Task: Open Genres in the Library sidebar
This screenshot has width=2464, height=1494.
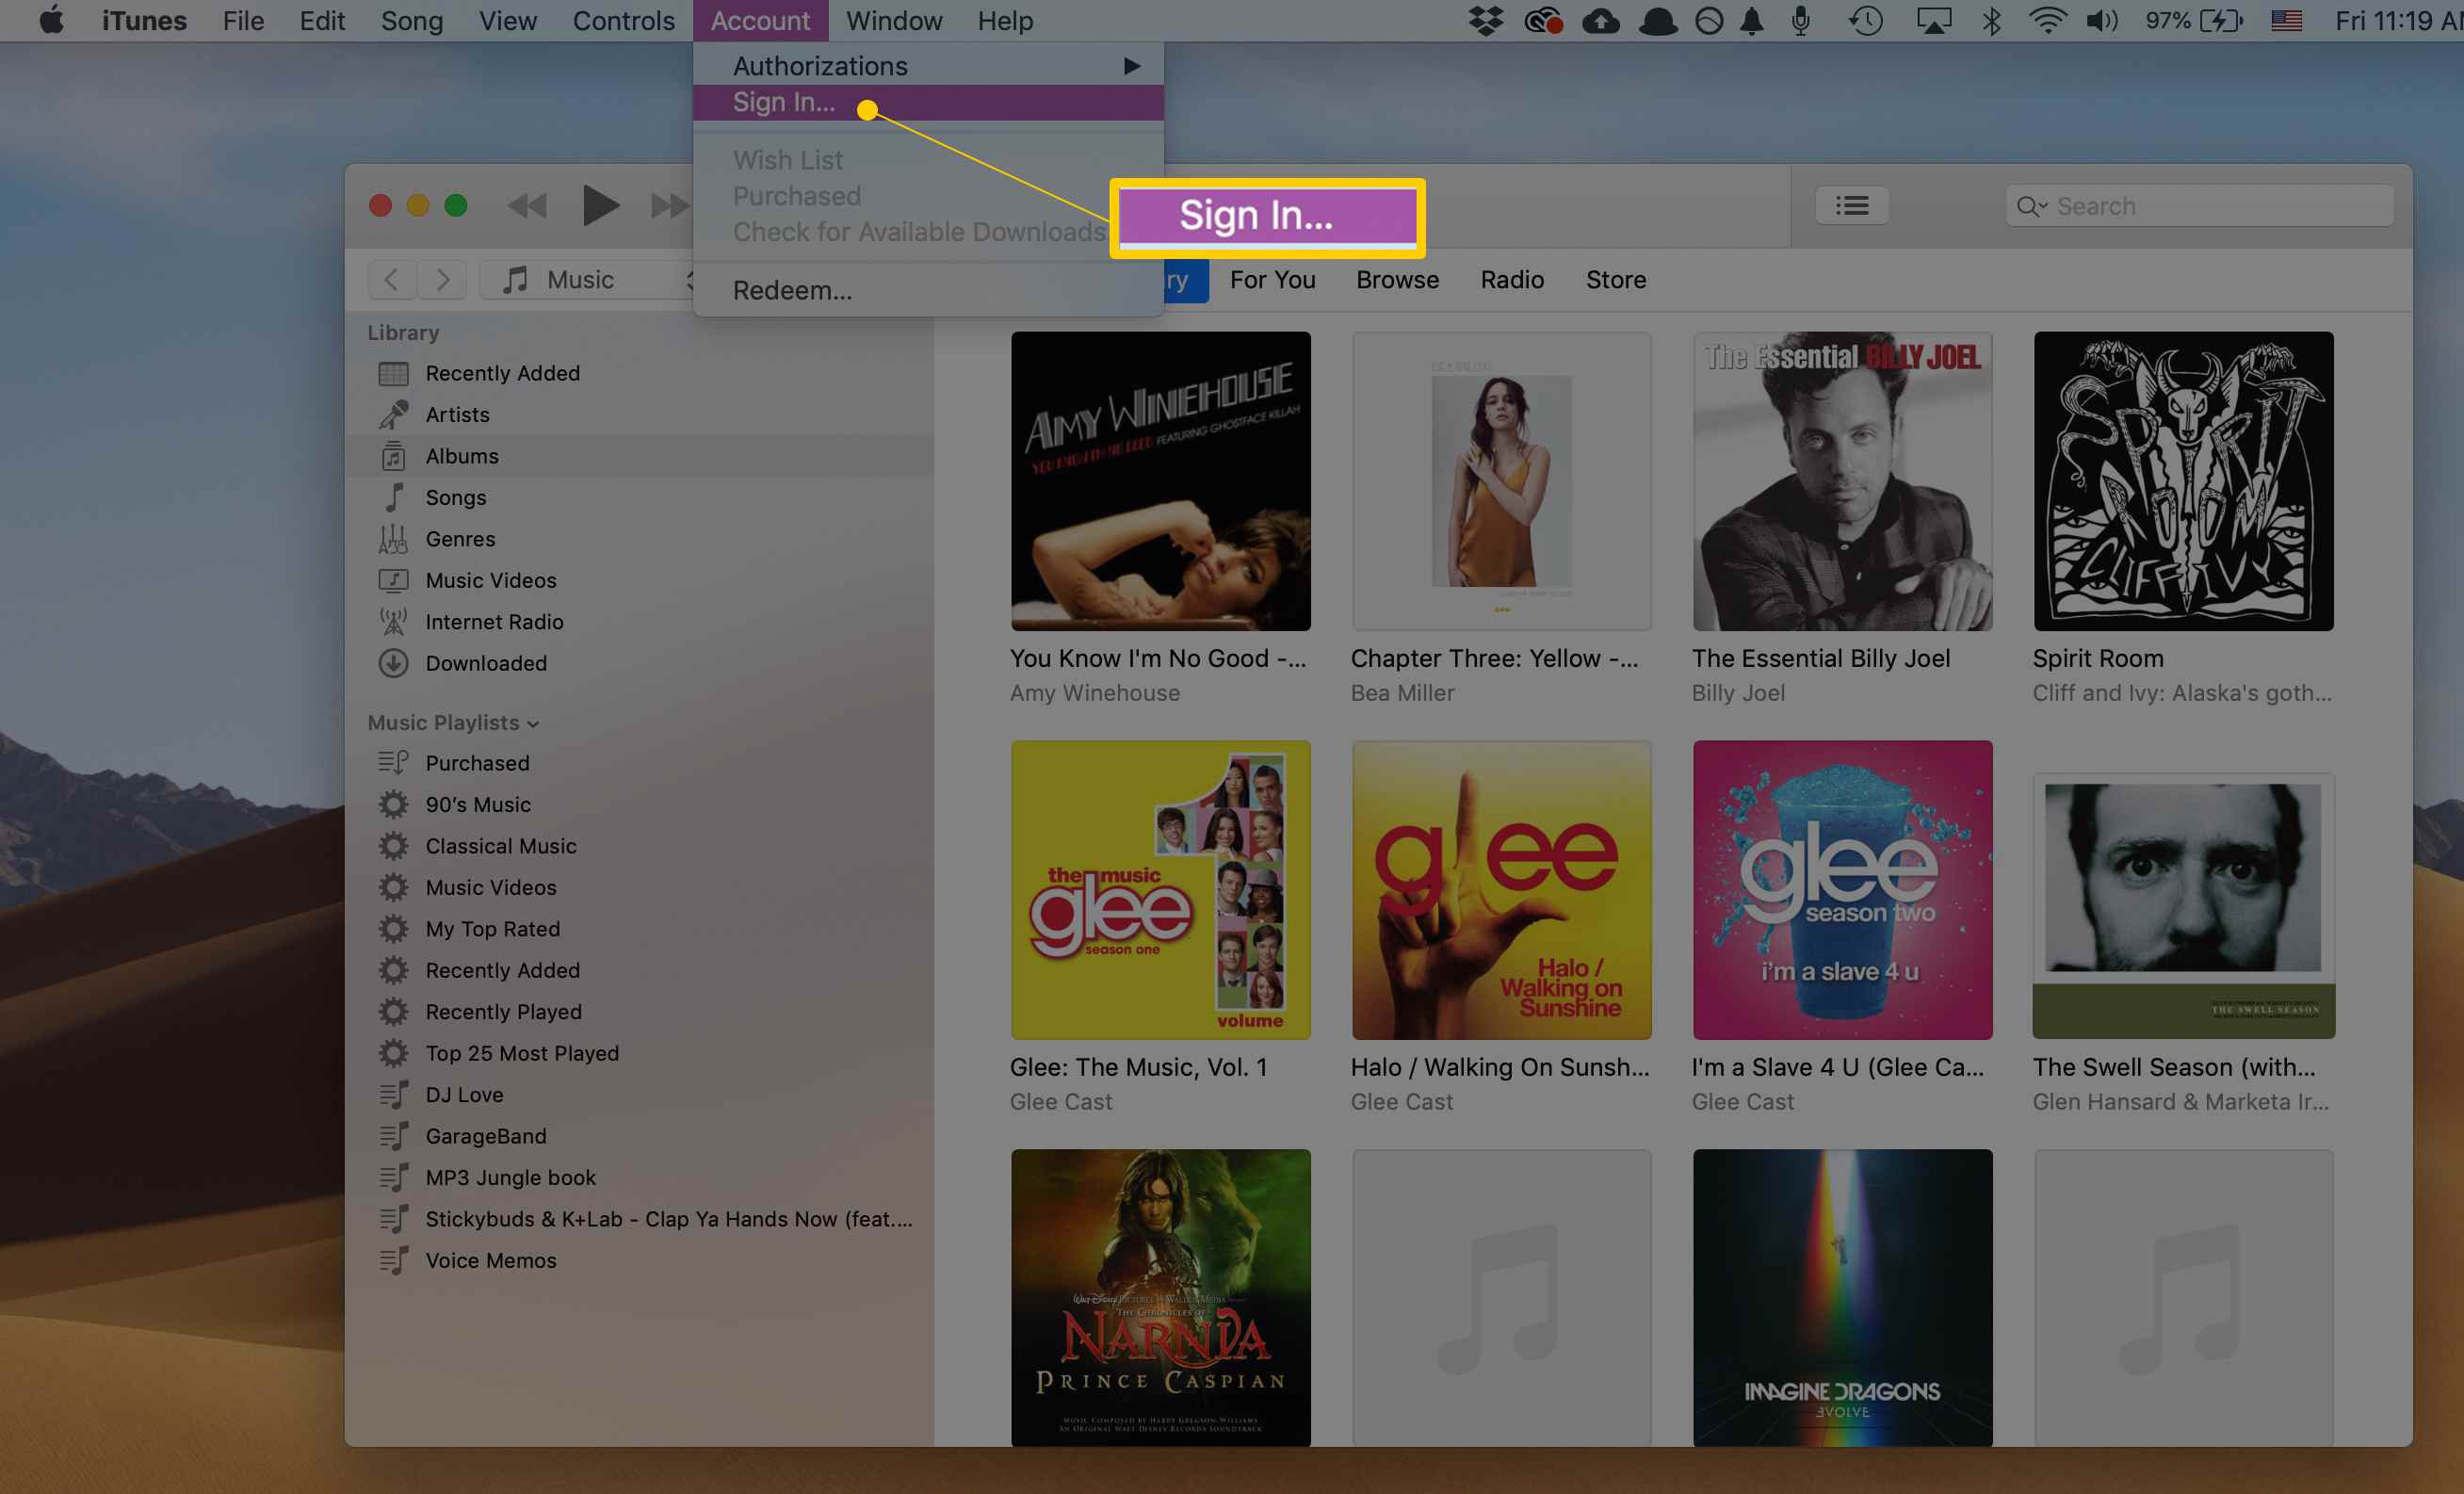Action: 640,539
